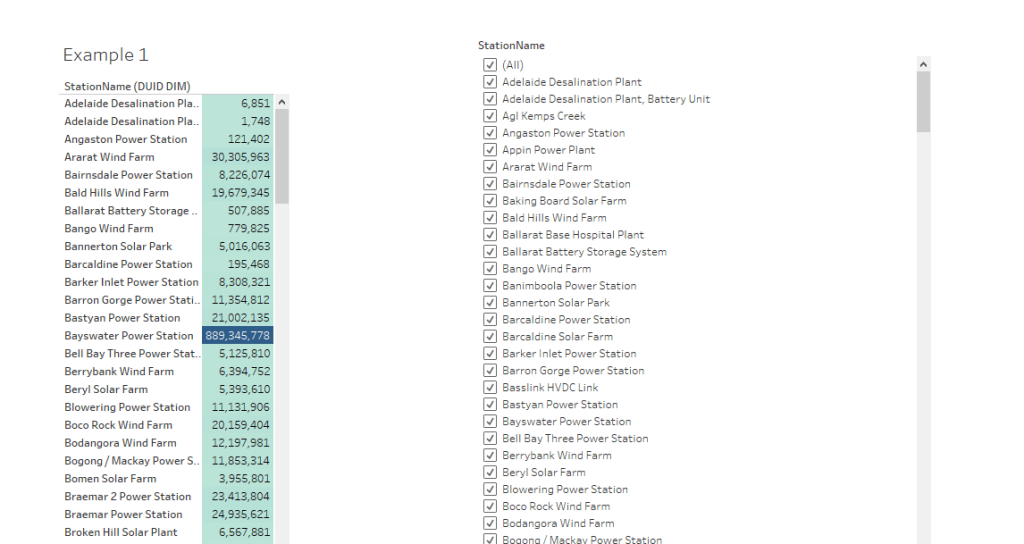Select the Bango Wind Farm table row label

click(x=109, y=229)
